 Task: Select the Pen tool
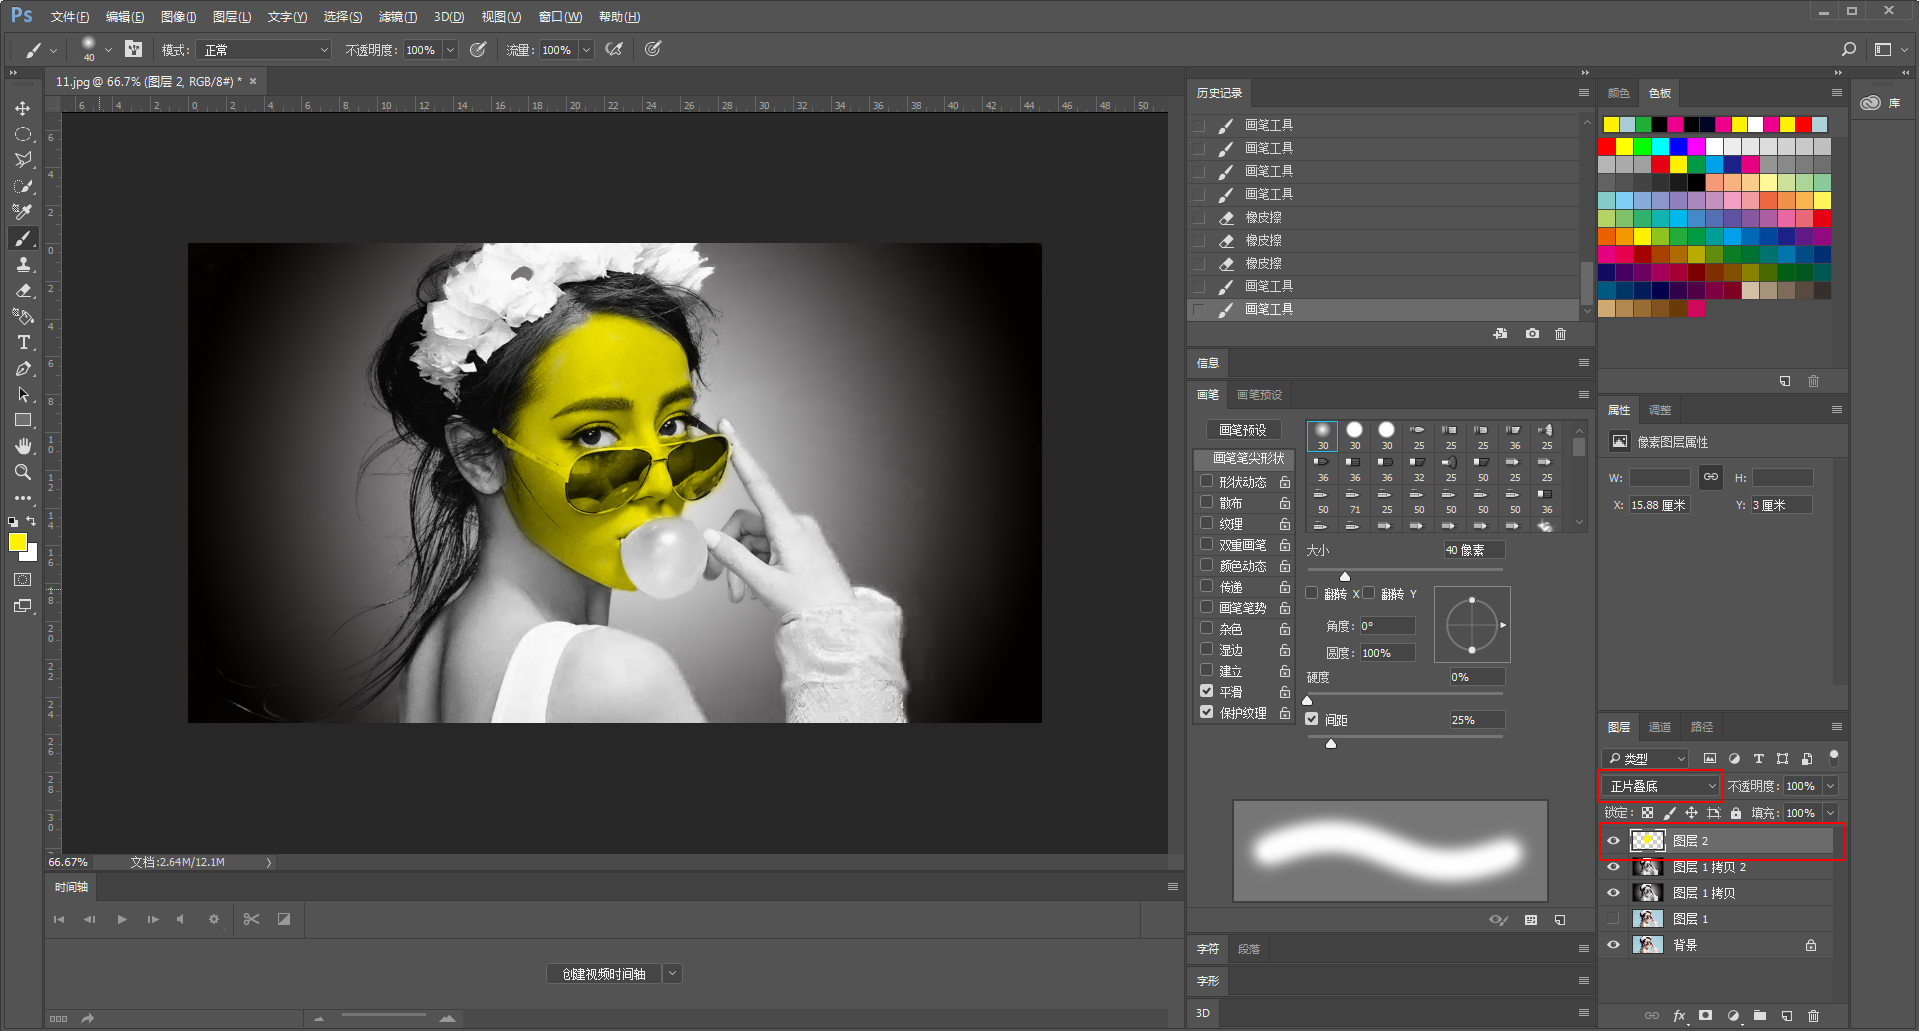coord(22,368)
